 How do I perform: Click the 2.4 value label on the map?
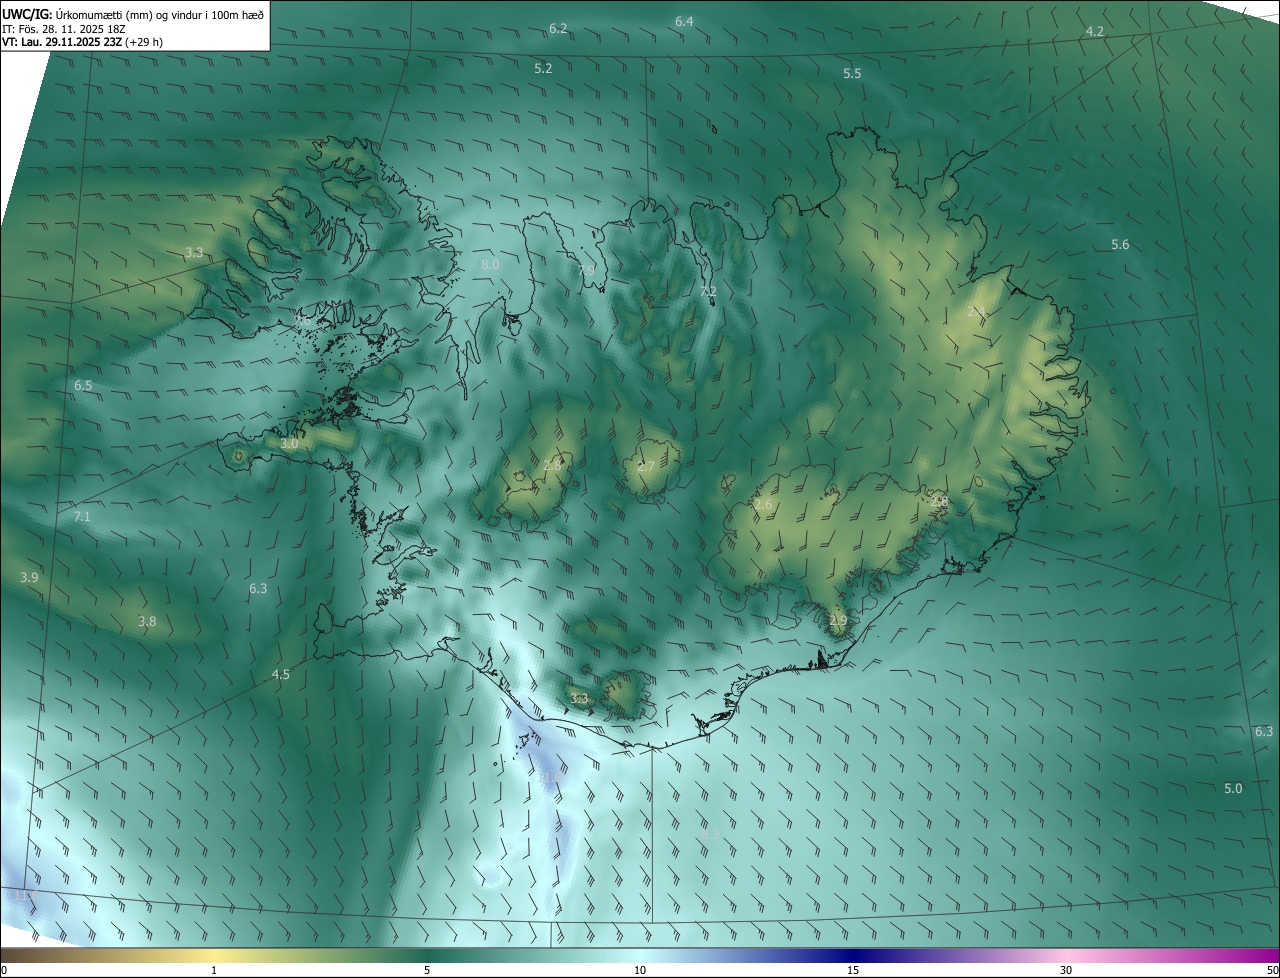pos(977,312)
